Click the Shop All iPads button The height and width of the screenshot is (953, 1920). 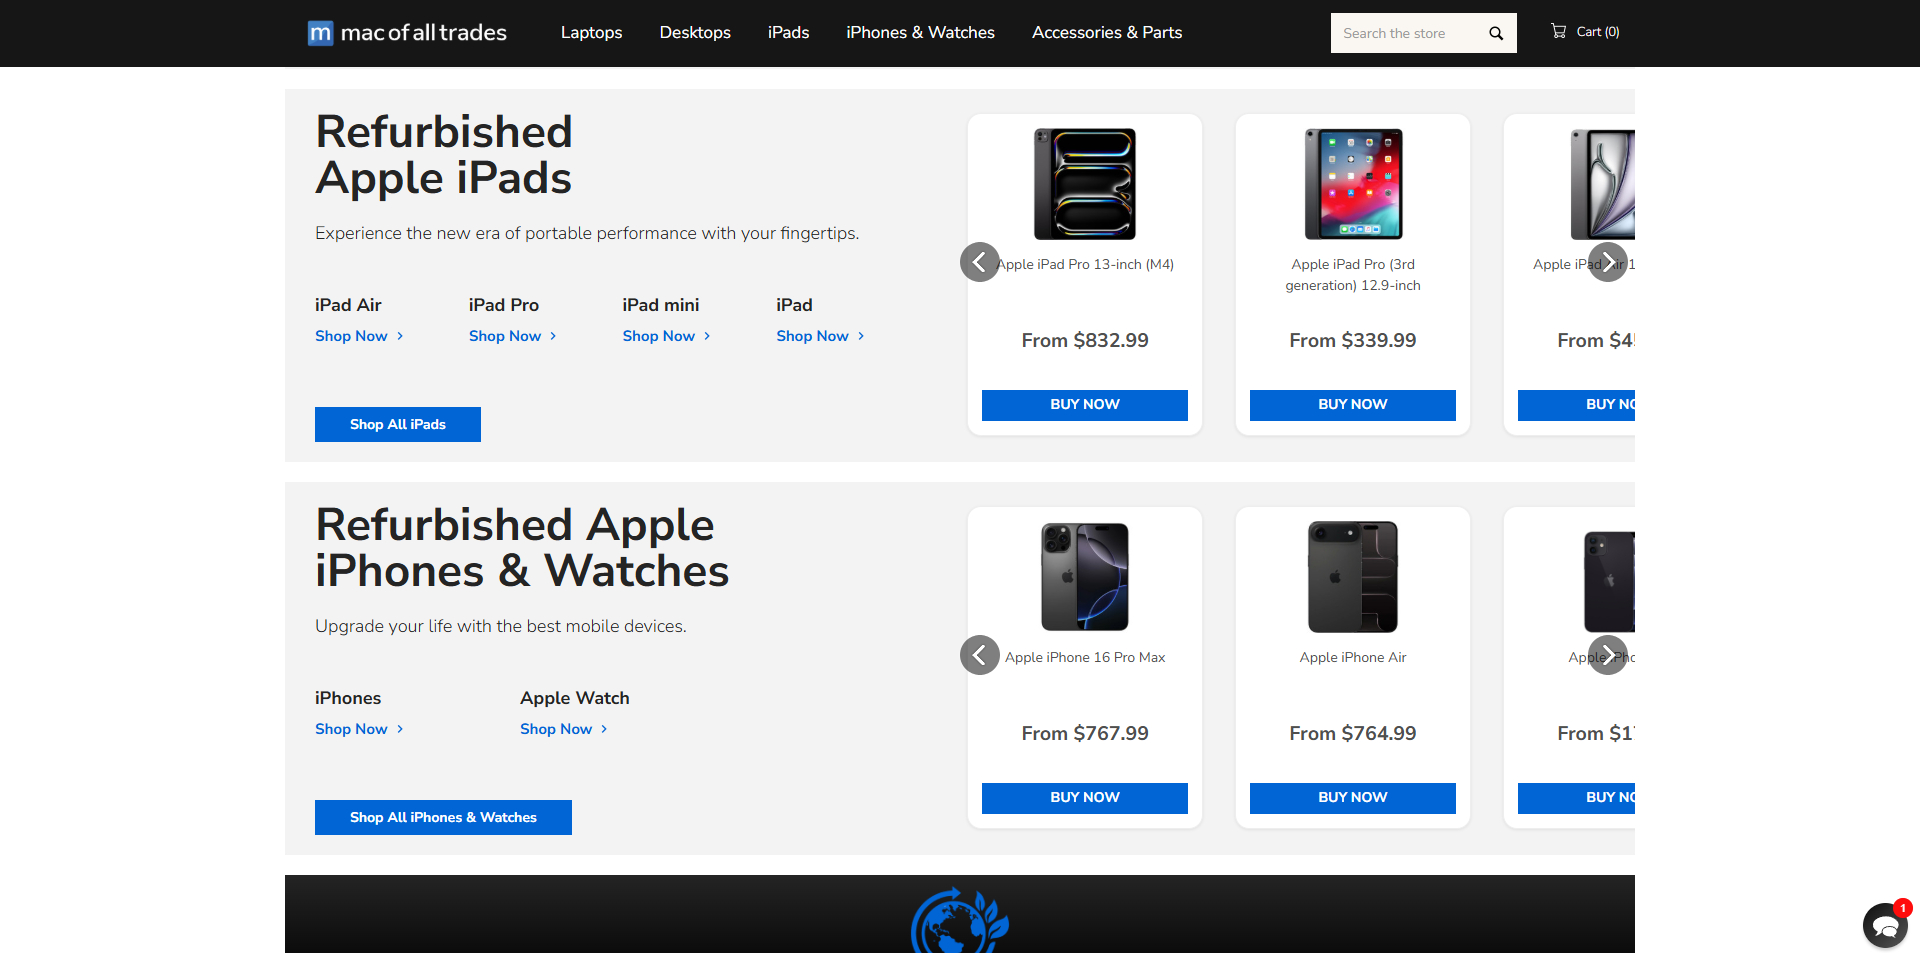(398, 424)
